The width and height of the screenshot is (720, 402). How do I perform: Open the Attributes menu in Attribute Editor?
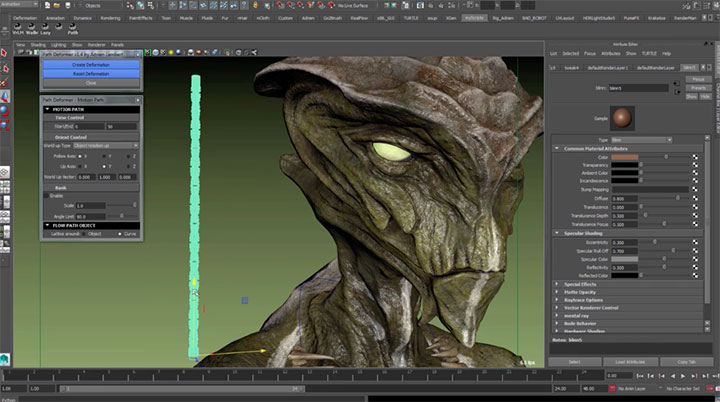click(x=611, y=54)
